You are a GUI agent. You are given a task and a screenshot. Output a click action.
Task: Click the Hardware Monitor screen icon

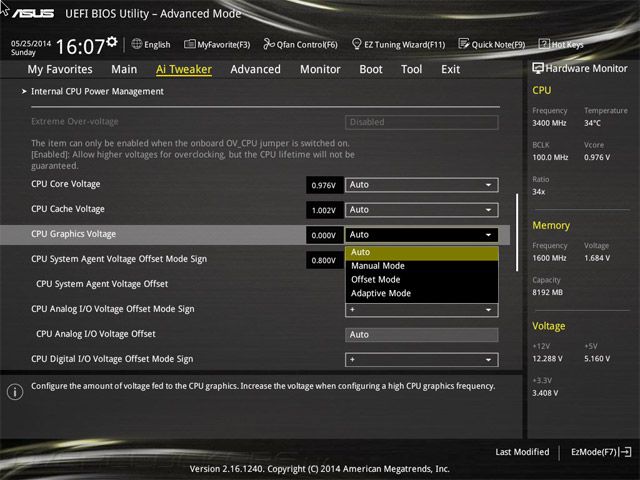click(x=538, y=68)
